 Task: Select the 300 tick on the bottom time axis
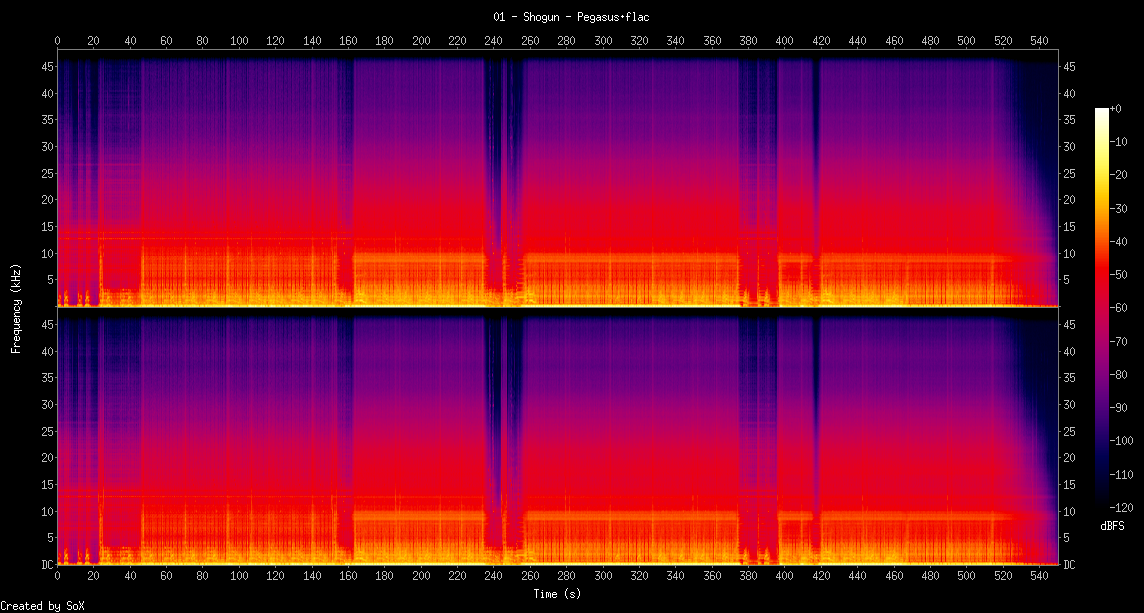pos(603,577)
